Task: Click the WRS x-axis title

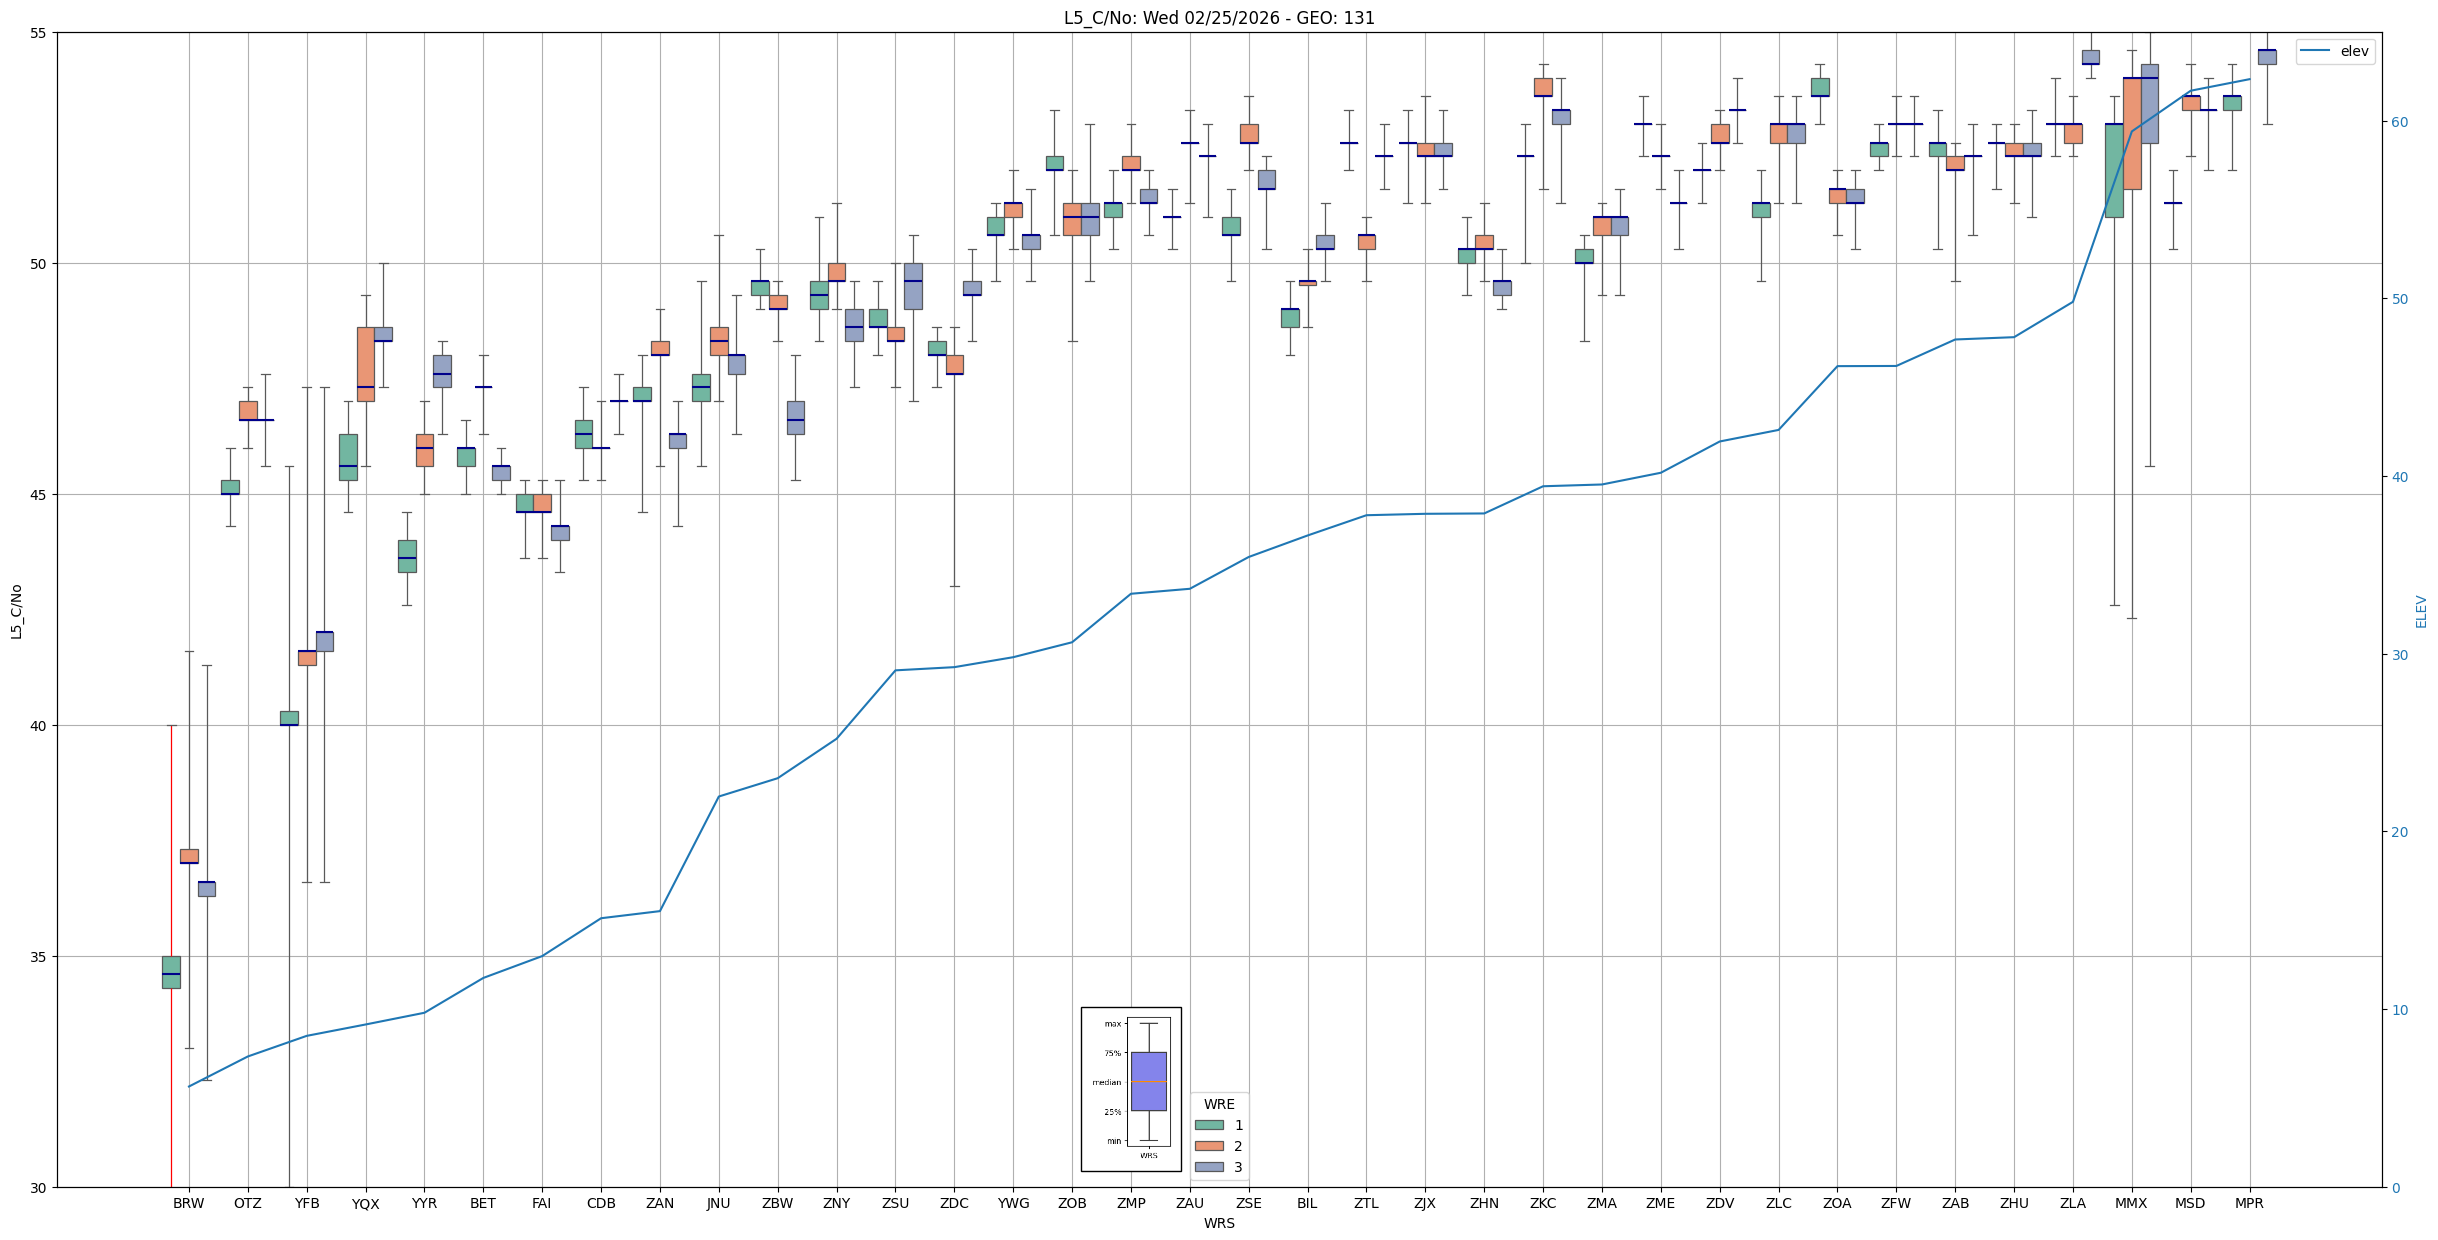Action: [x=1218, y=1223]
